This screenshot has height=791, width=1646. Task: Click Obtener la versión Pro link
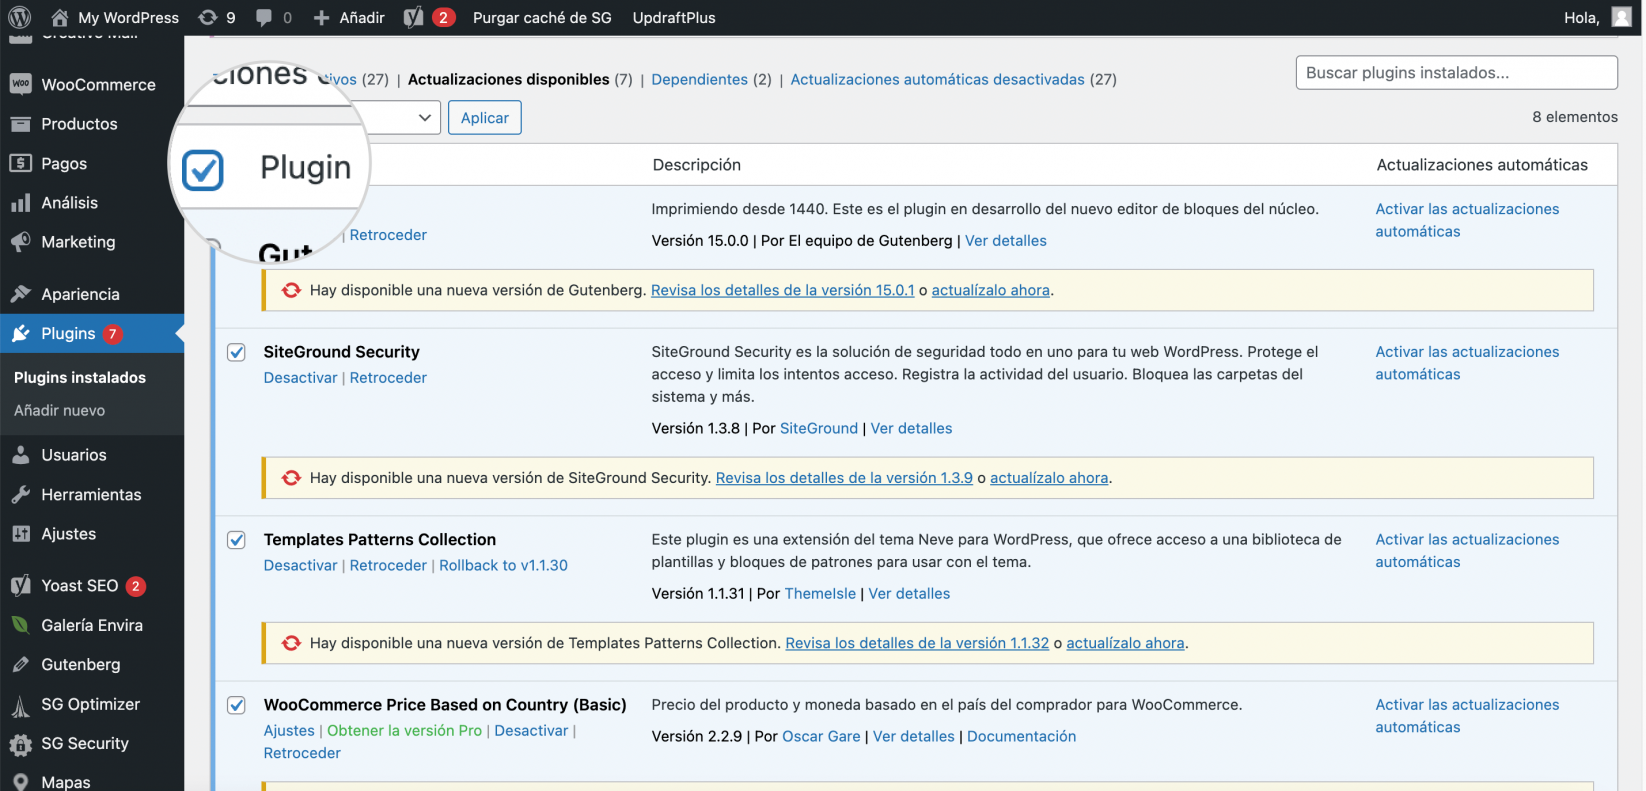pos(404,731)
